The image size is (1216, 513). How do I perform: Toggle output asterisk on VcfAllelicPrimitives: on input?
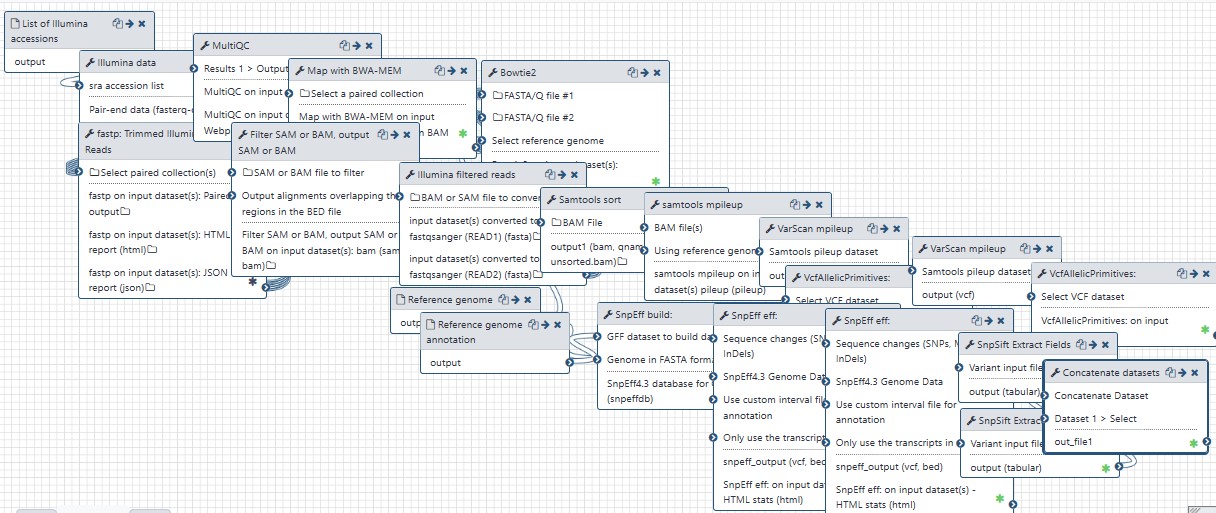[1204, 329]
